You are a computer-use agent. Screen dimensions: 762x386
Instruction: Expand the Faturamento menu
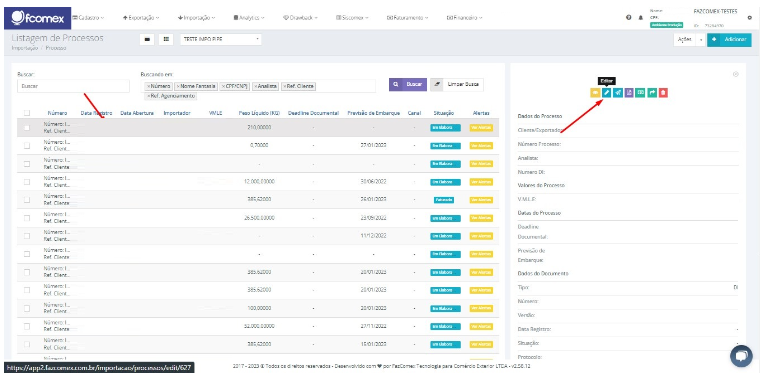(407, 18)
